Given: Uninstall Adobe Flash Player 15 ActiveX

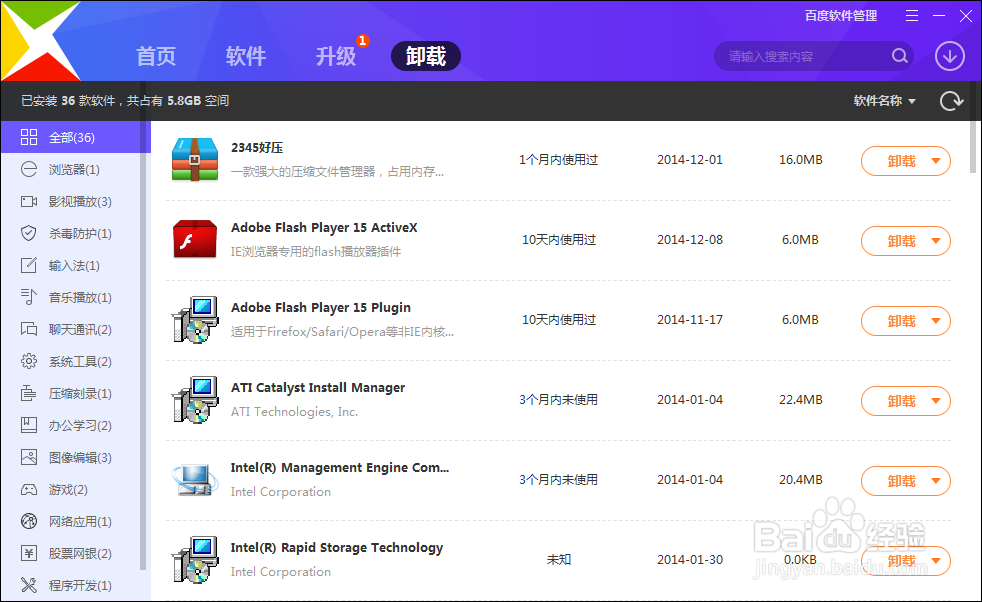Looking at the screenshot, I should pos(901,241).
